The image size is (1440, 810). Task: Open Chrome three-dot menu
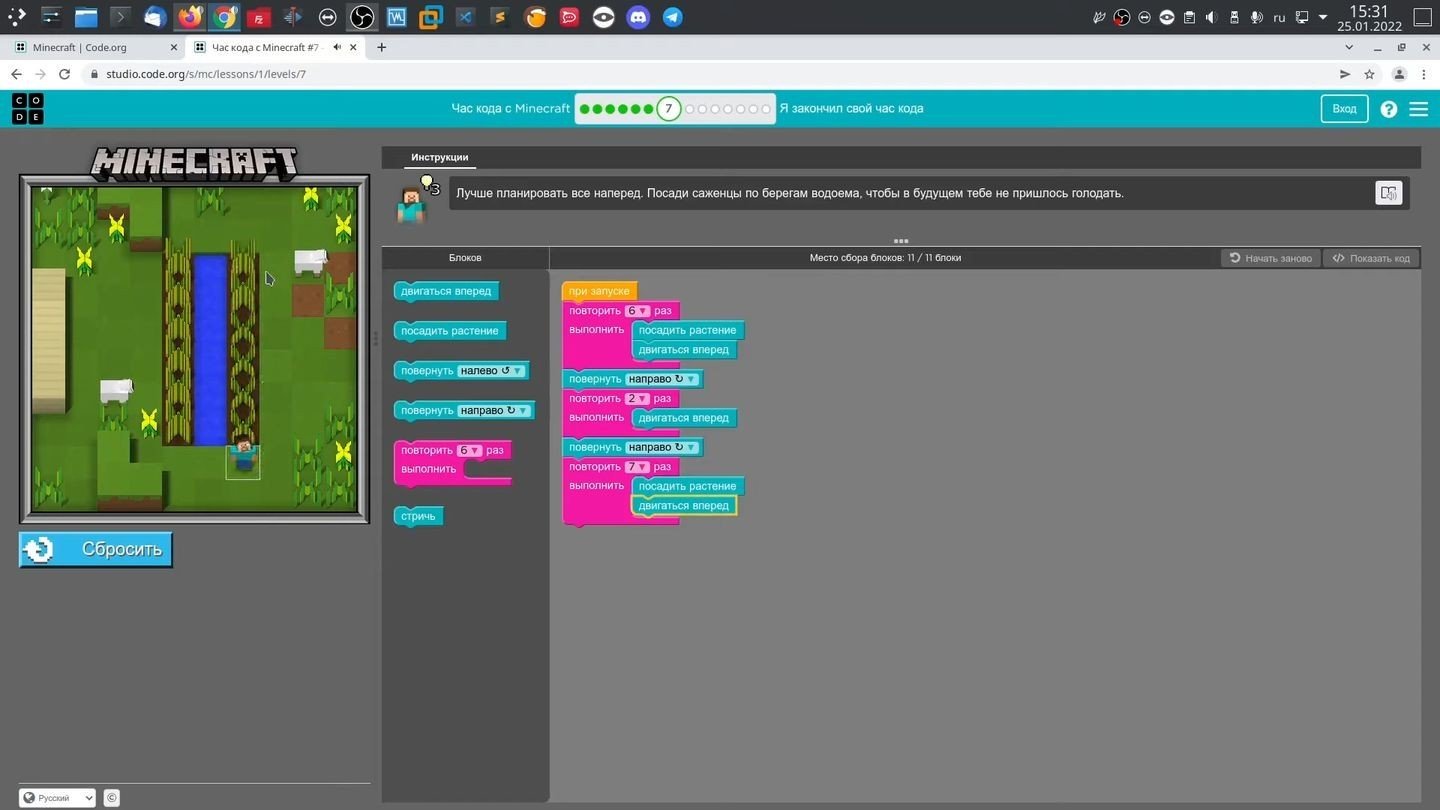1424,74
